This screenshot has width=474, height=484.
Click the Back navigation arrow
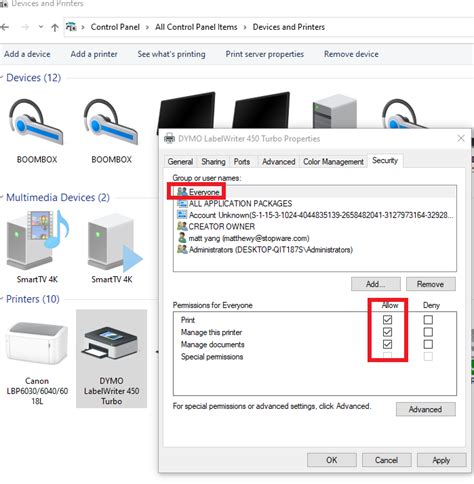click(4, 27)
